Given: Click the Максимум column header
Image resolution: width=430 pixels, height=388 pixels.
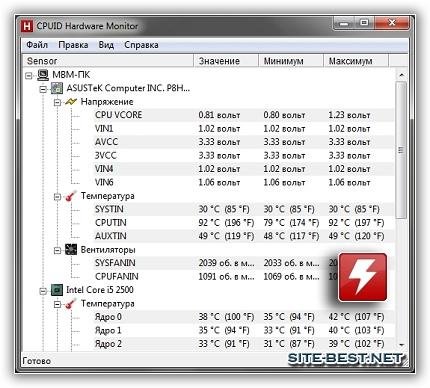Looking at the screenshot, I should tap(355, 61).
